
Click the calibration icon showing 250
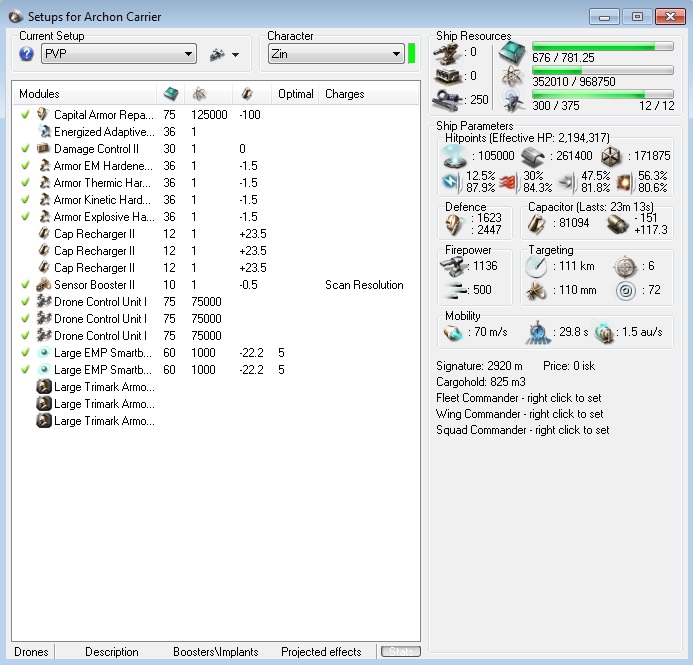point(446,100)
